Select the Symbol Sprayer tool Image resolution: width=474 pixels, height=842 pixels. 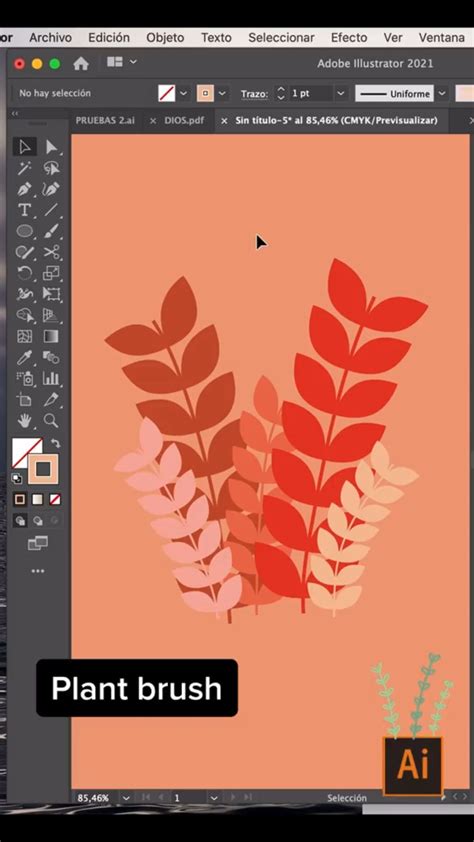25,378
